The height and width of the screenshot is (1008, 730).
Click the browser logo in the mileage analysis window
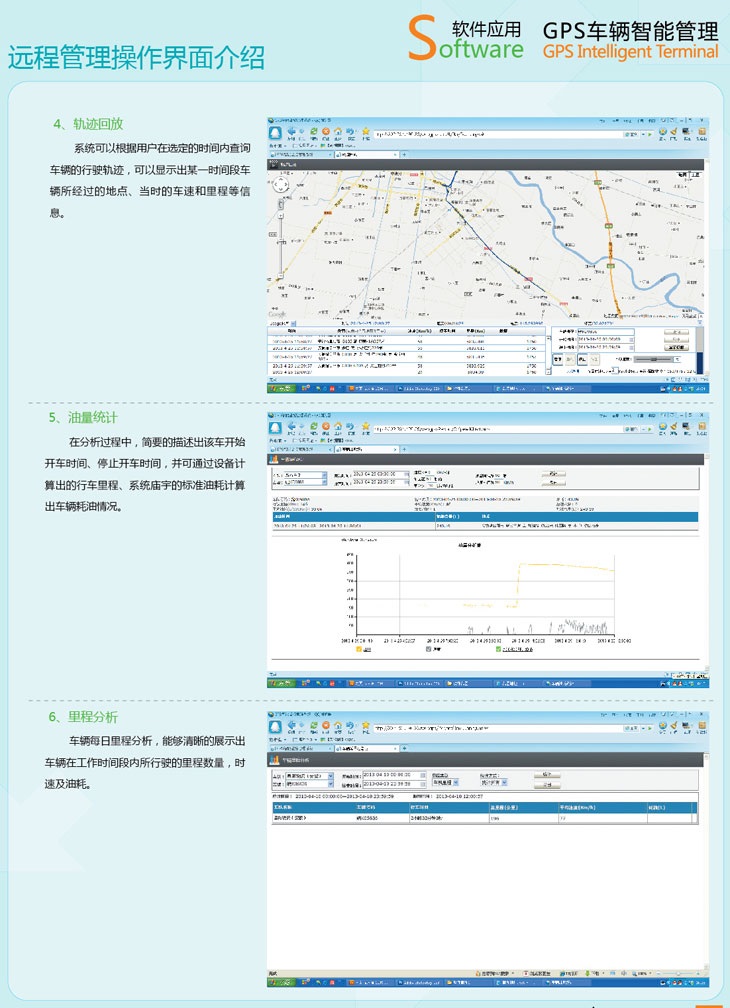(274, 726)
